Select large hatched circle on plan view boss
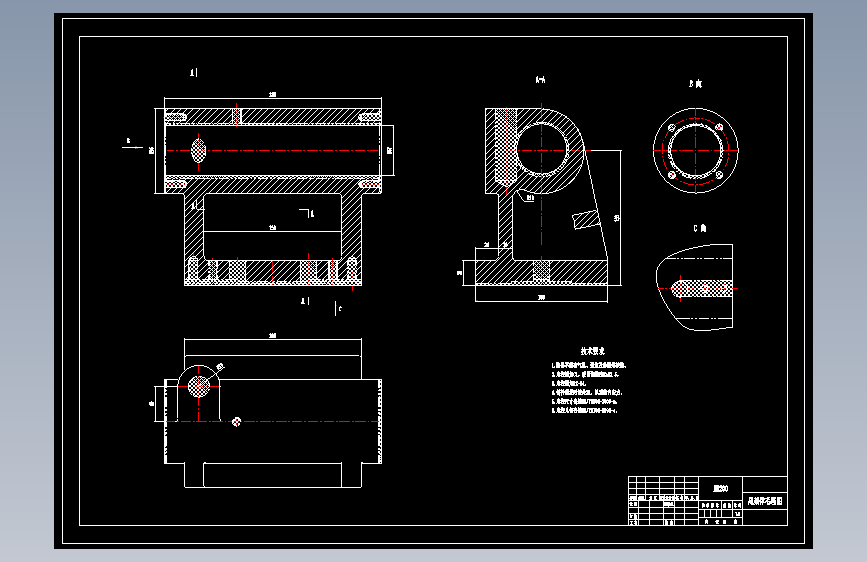This screenshot has width=867, height=562. 199,386
